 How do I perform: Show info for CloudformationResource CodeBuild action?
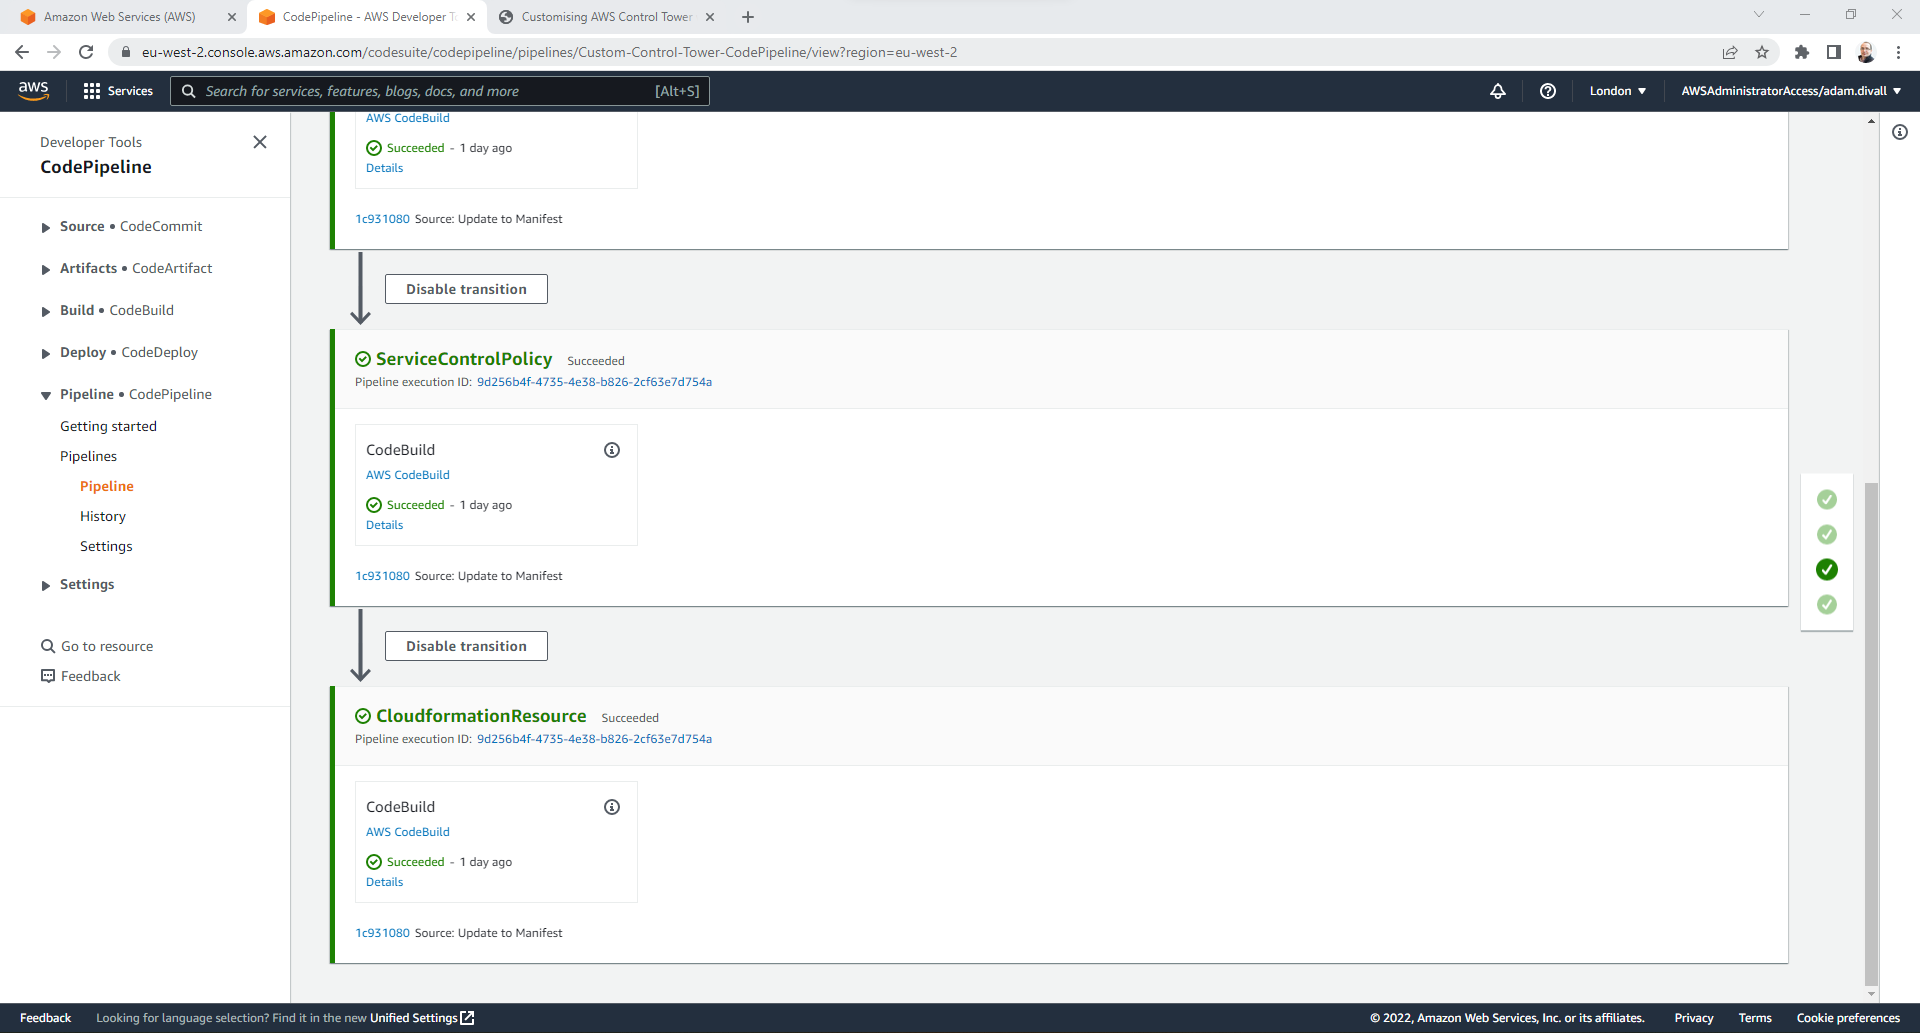point(612,807)
